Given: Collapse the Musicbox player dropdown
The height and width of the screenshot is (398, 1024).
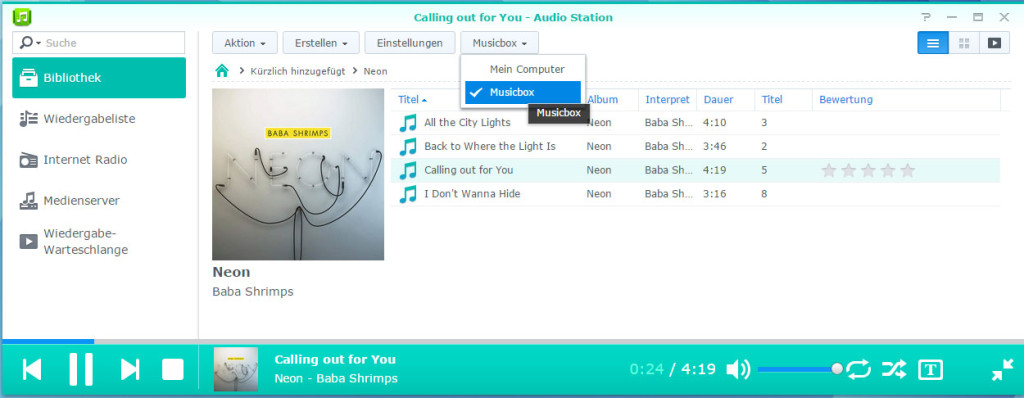Looking at the screenshot, I should click(500, 43).
